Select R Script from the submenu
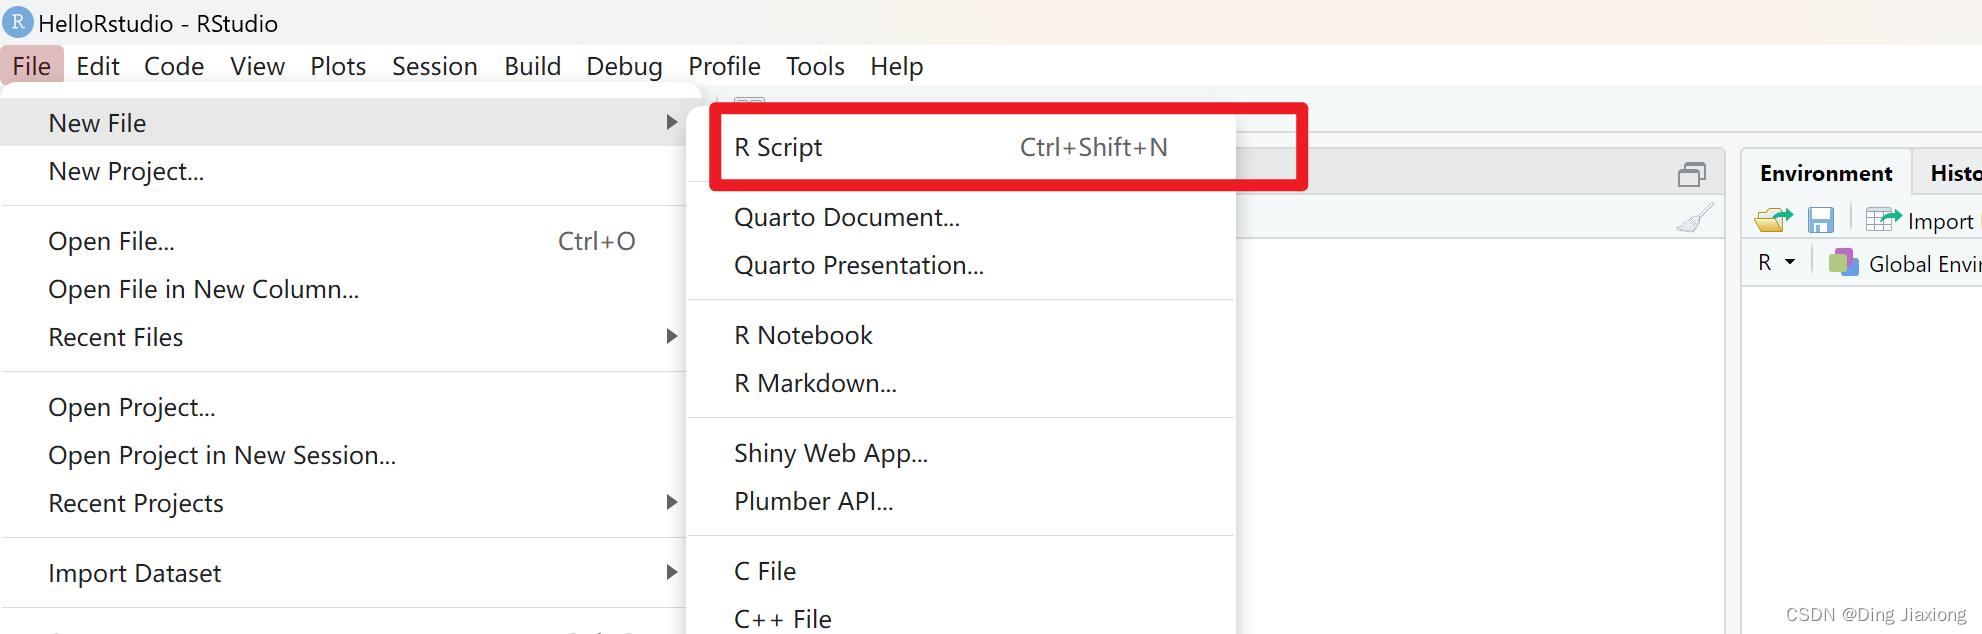The image size is (1982, 634). (x=778, y=148)
